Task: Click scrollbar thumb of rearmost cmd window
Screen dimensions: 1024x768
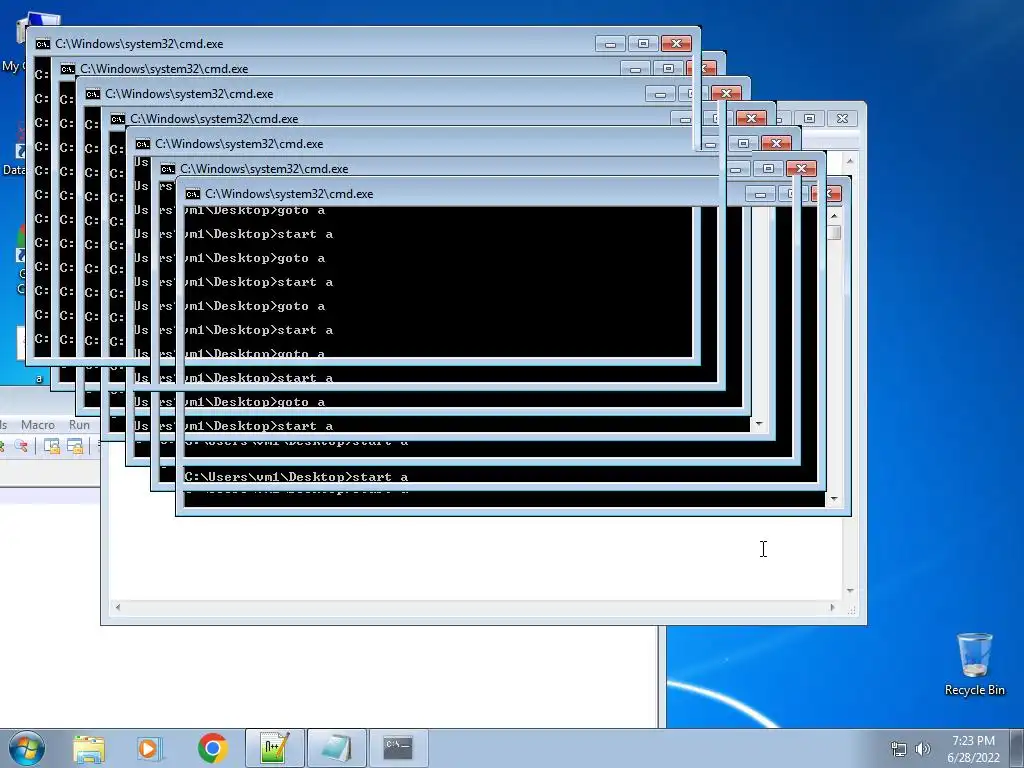Action: coord(834,232)
